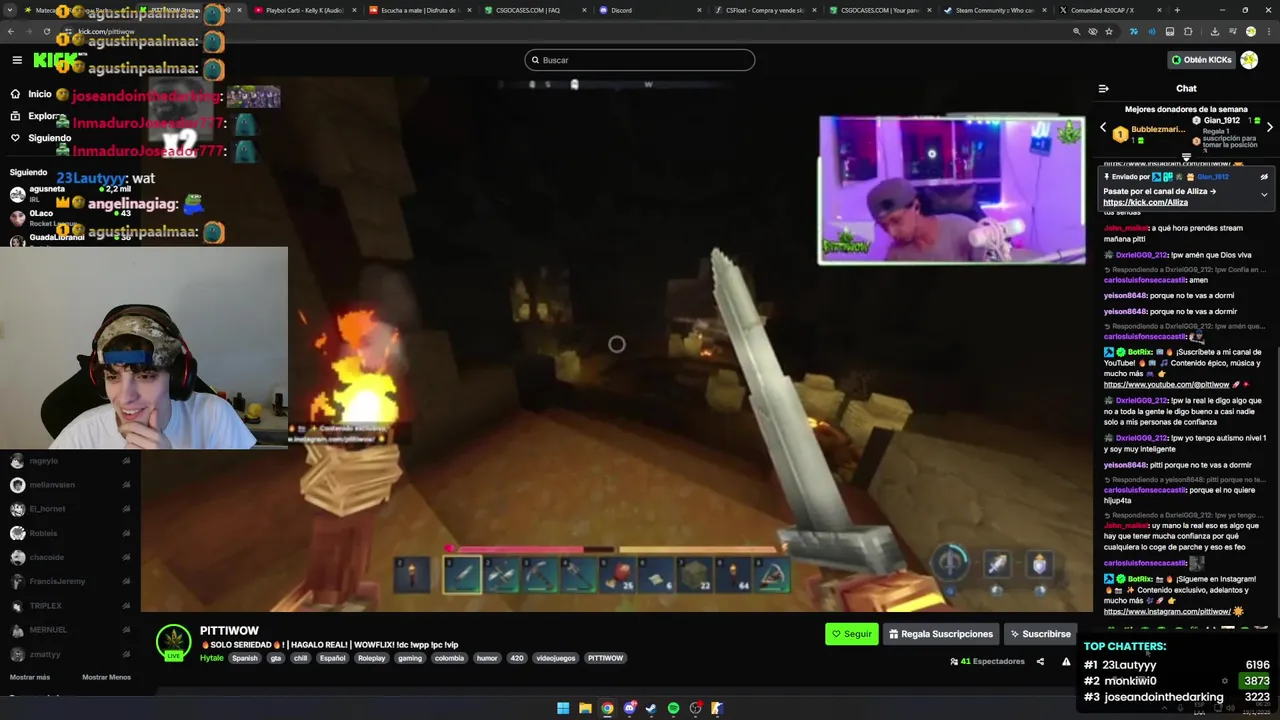Open the instagram.com/pittiwow chat link

click(x=1167, y=611)
